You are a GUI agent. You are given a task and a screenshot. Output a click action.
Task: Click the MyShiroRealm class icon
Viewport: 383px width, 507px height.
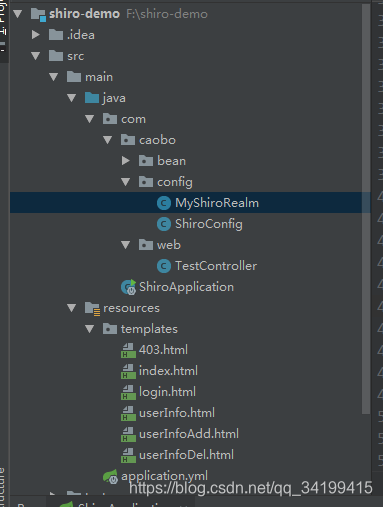[164, 203]
